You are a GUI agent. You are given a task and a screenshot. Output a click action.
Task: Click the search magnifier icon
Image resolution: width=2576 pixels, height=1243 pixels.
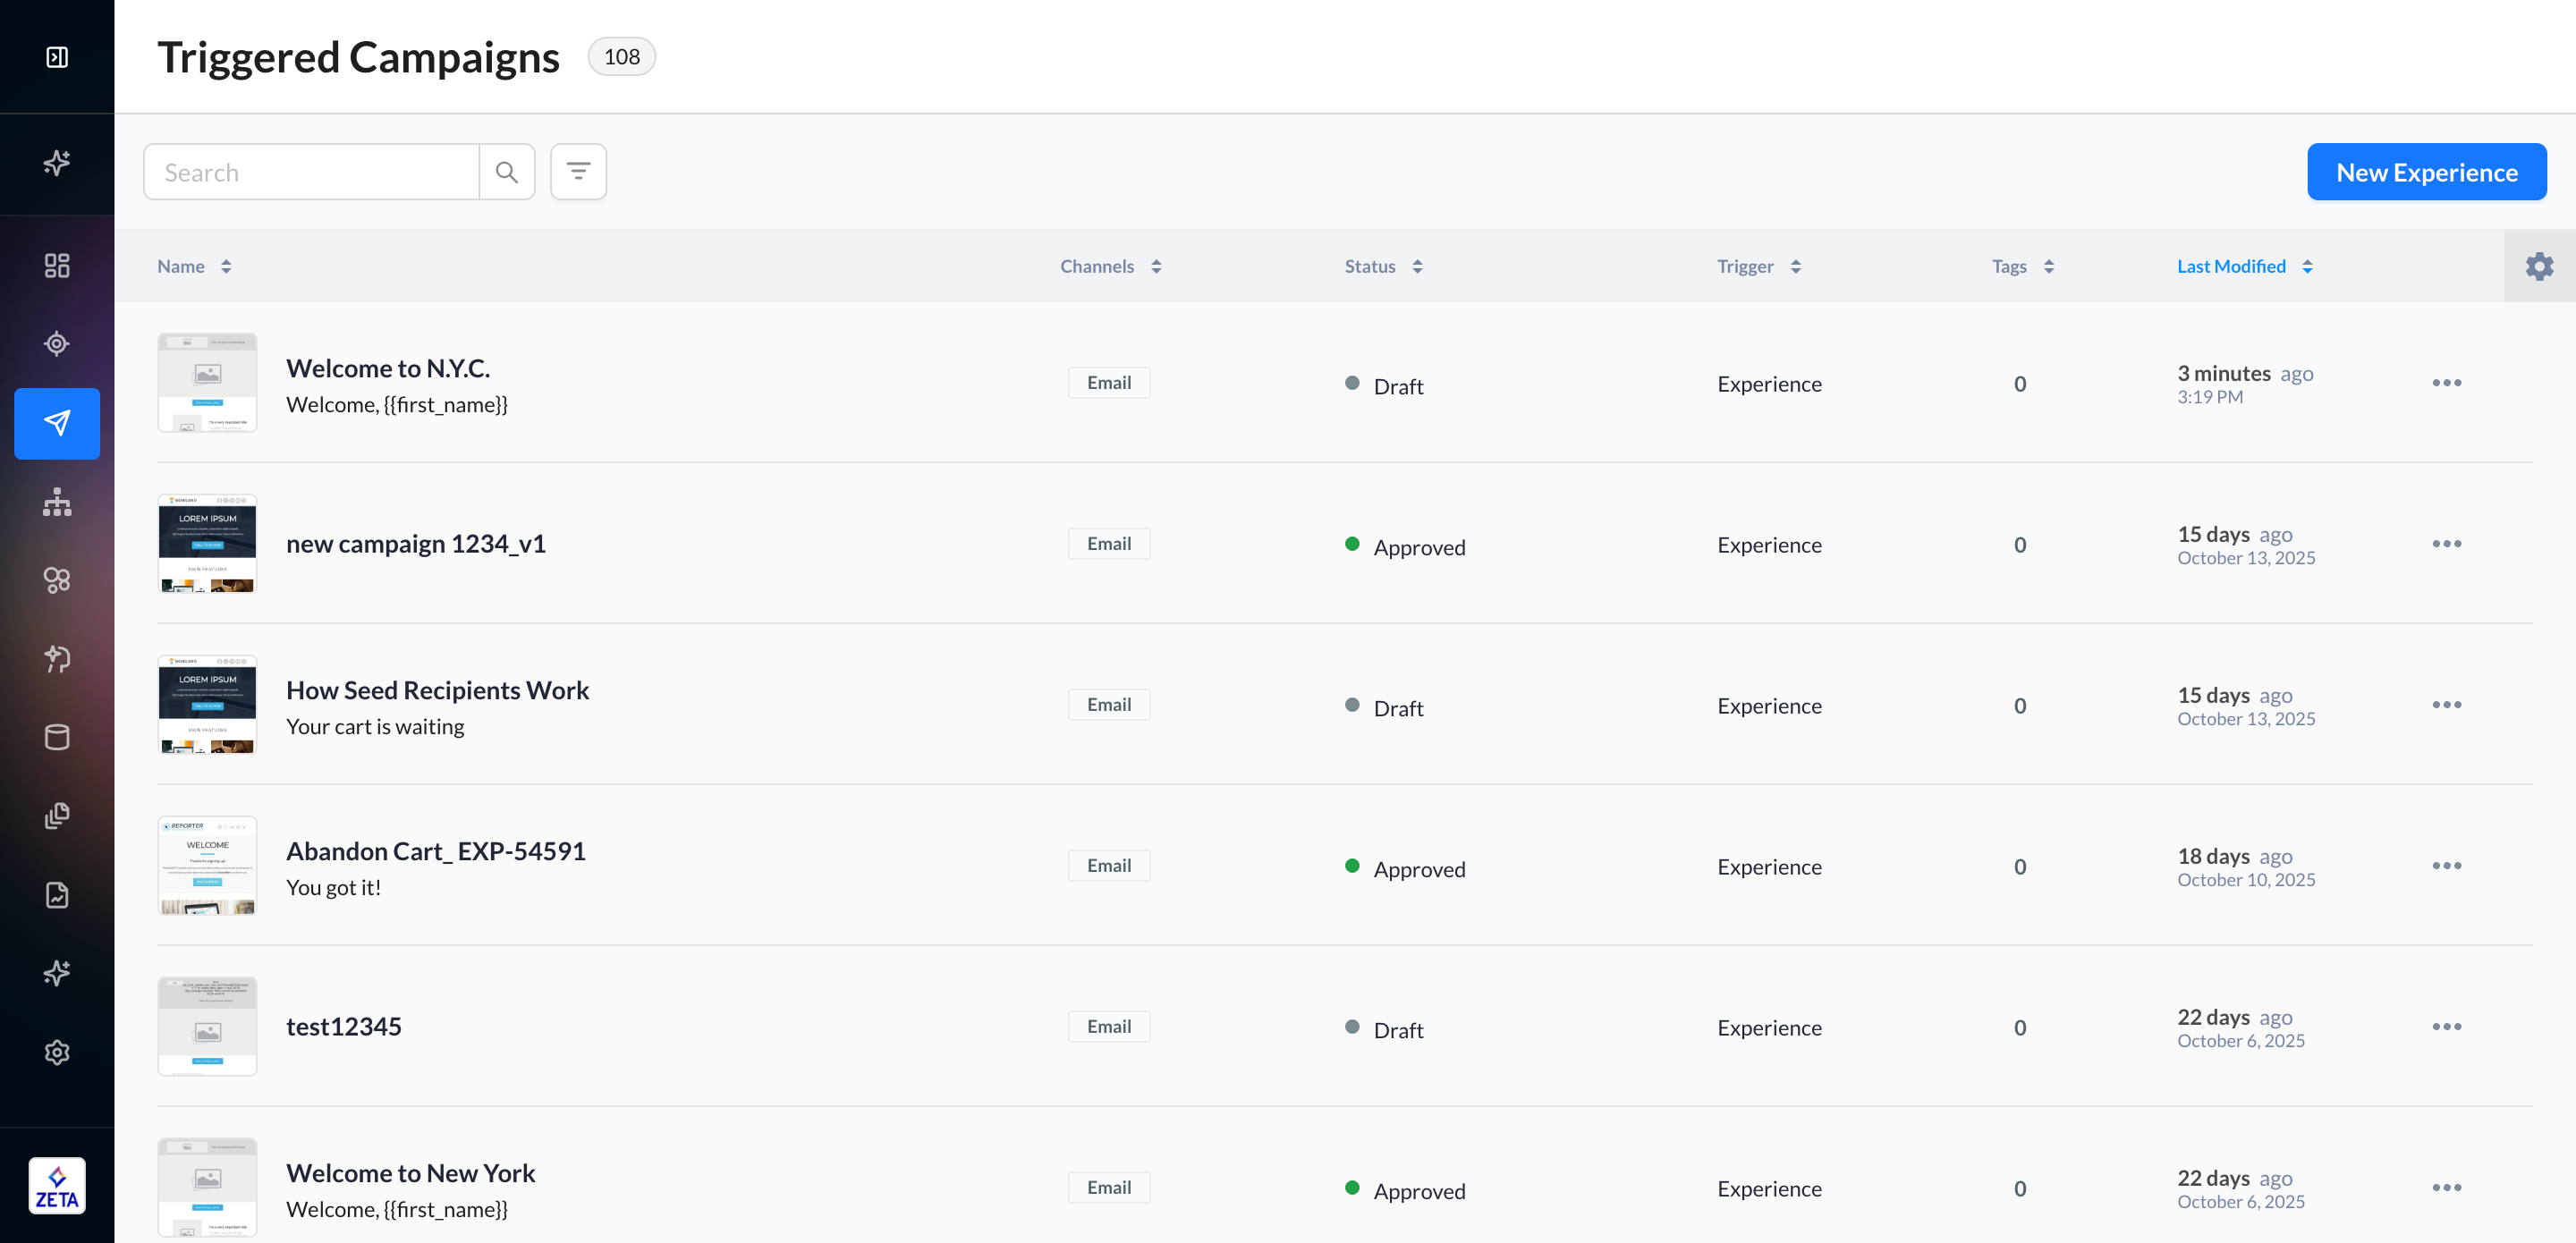(x=507, y=172)
